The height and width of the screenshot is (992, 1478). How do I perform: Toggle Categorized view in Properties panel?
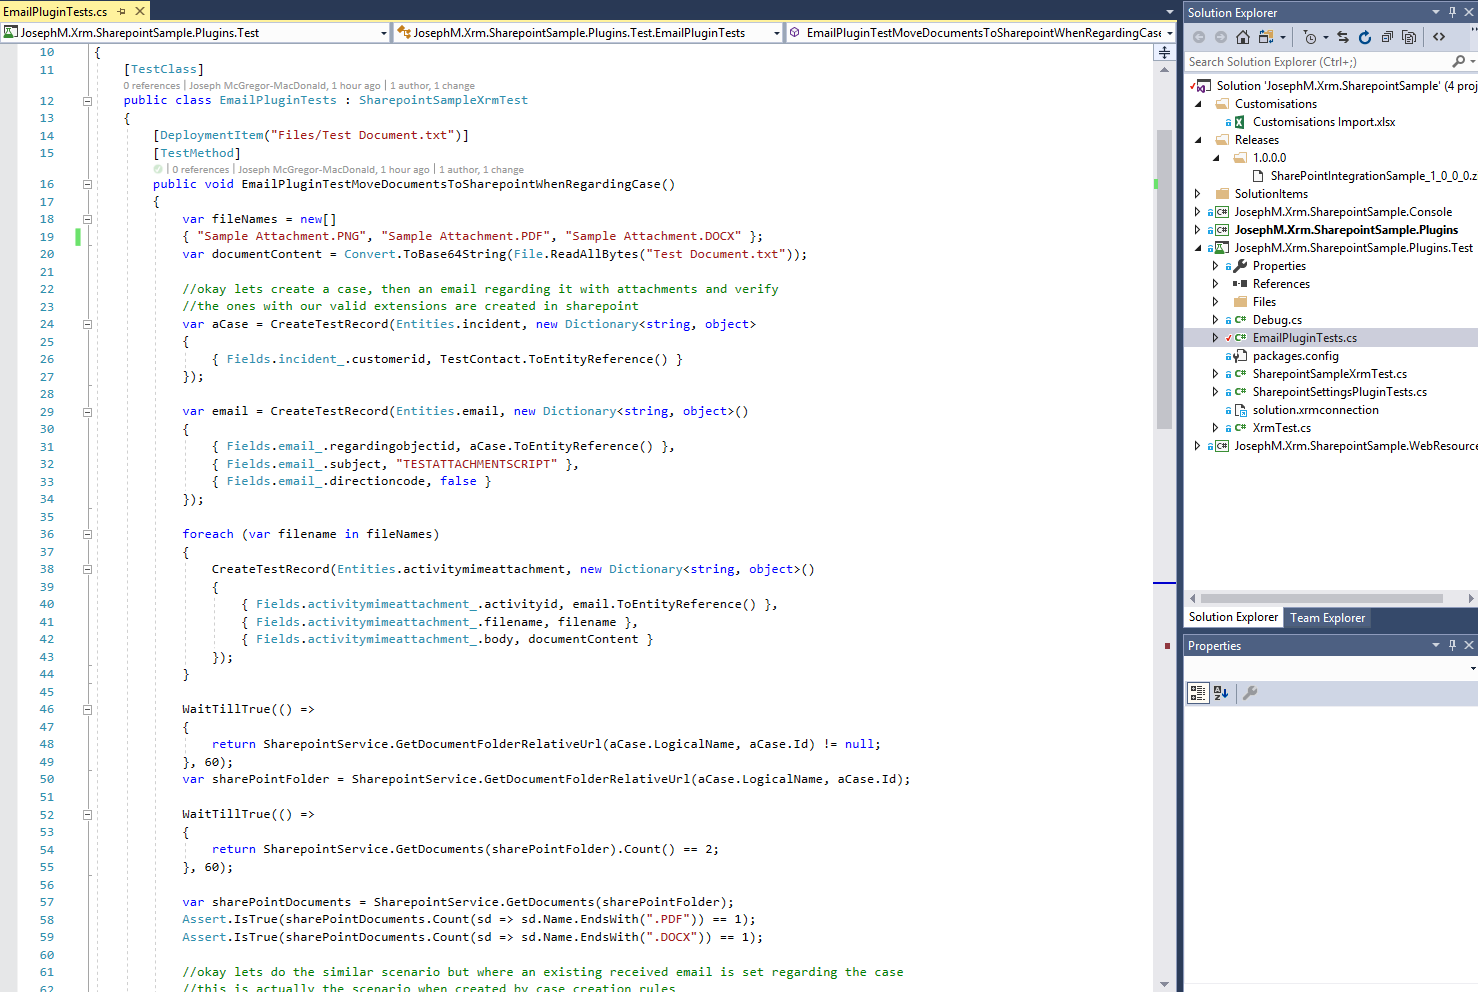pyautogui.click(x=1197, y=692)
